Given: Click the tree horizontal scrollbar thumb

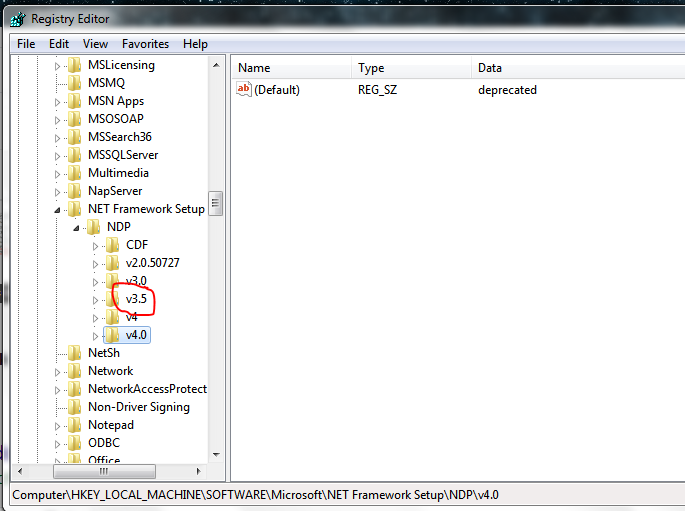Looking at the screenshot, I should pyautogui.click(x=104, y=472).
